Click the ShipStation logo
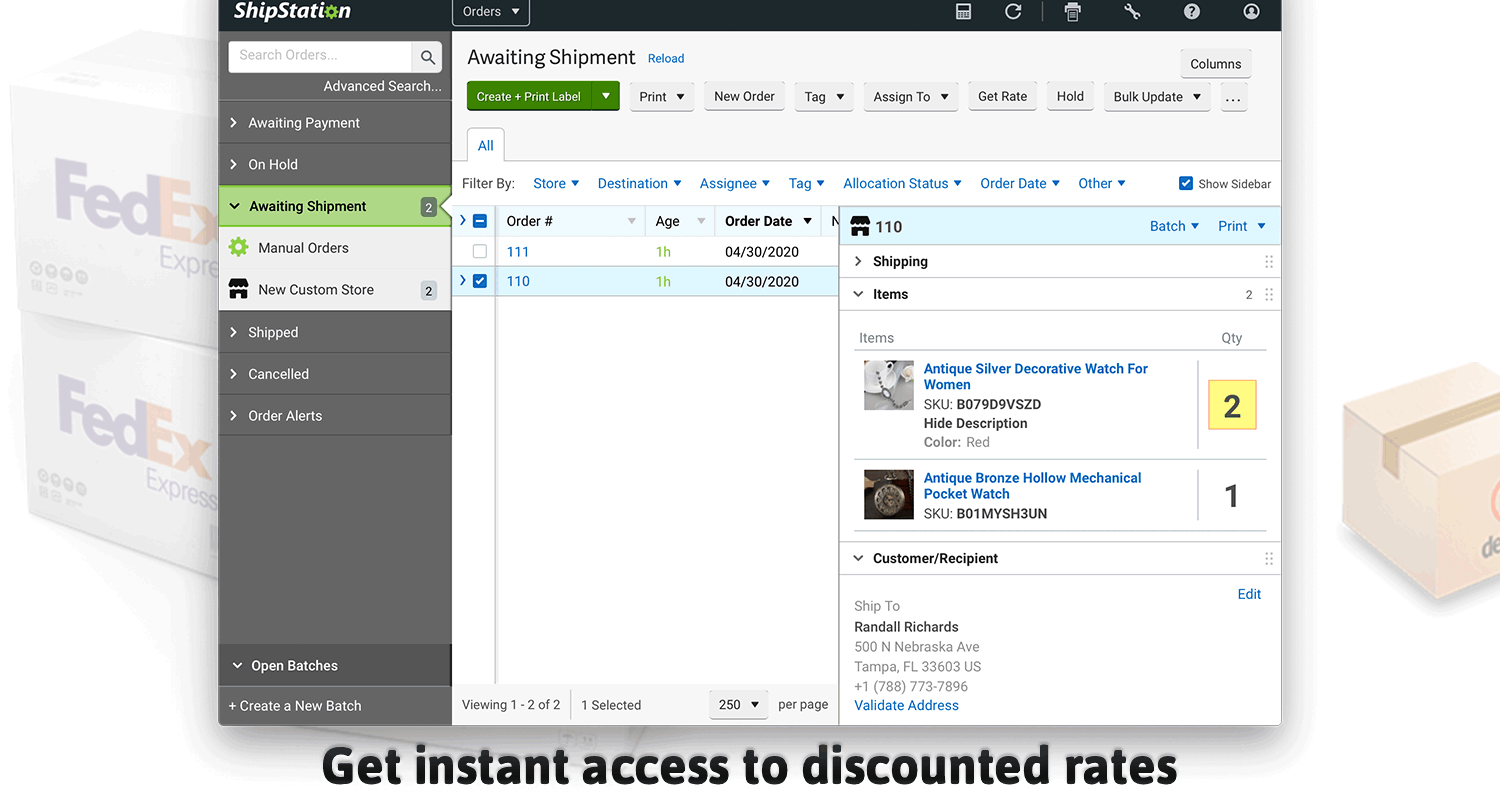The image size is (1500, 800). (292, 12)
